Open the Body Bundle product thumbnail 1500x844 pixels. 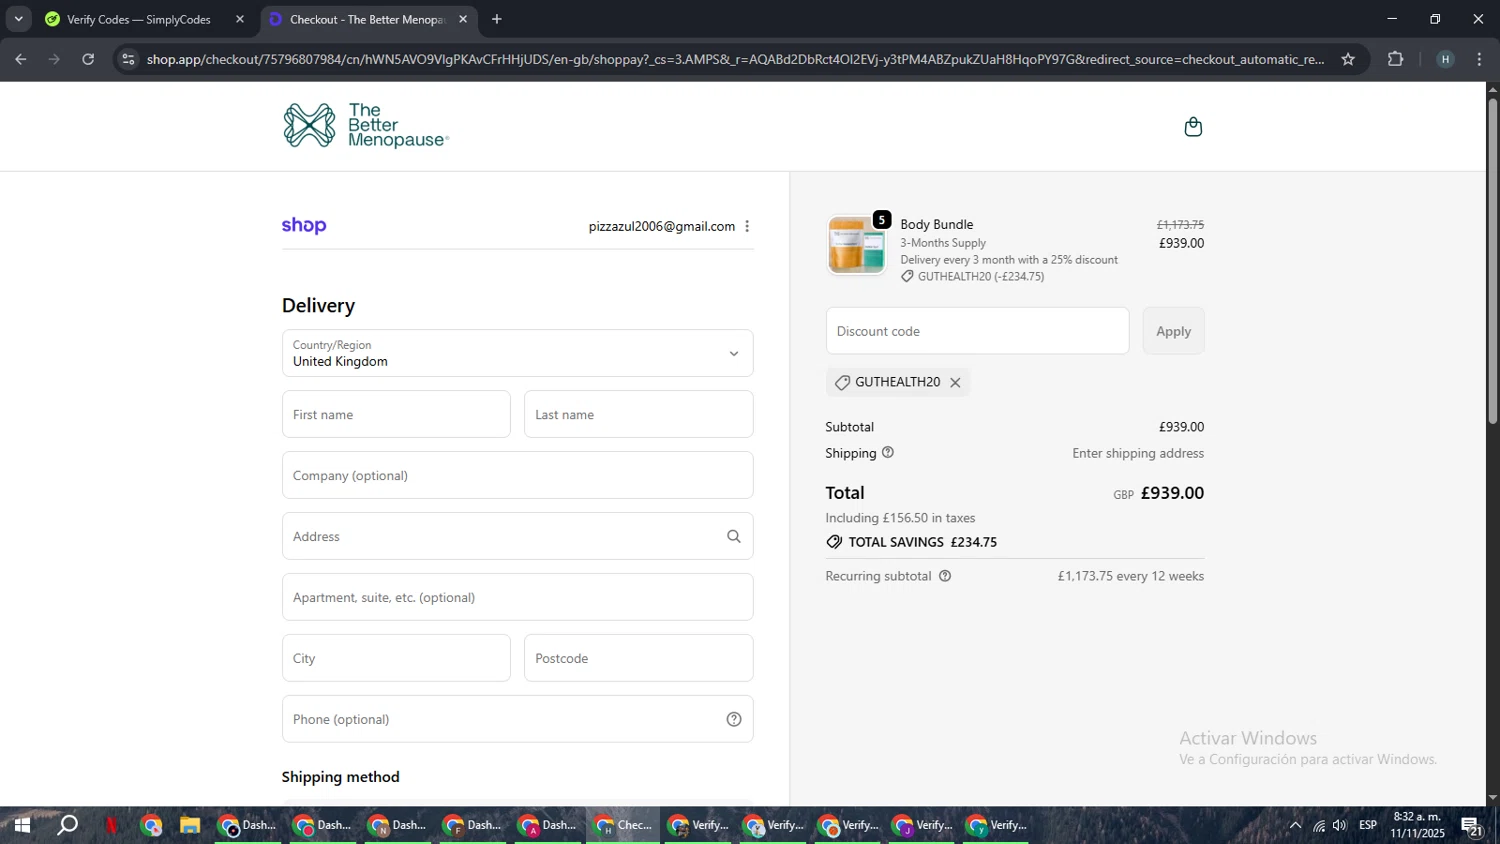(x=857, y=244)
